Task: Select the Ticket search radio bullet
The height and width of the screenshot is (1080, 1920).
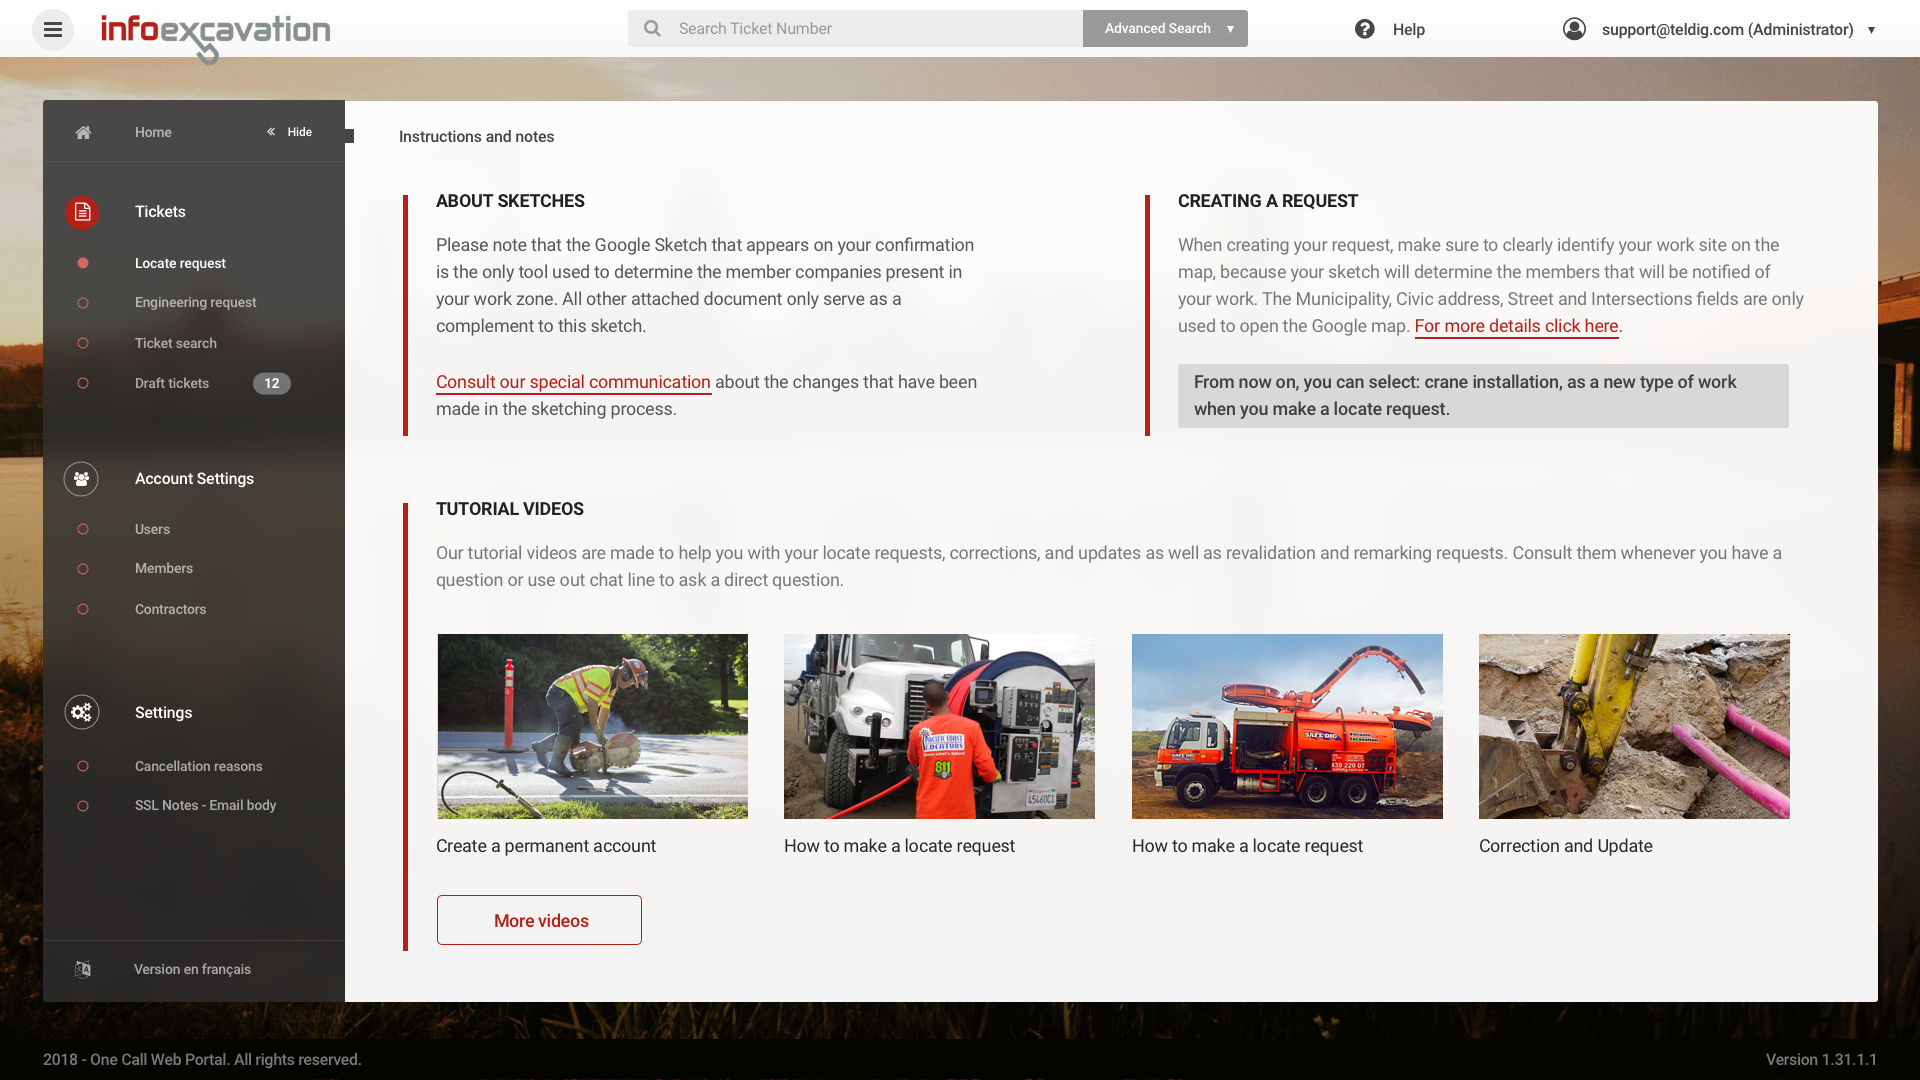Action: 83,343
